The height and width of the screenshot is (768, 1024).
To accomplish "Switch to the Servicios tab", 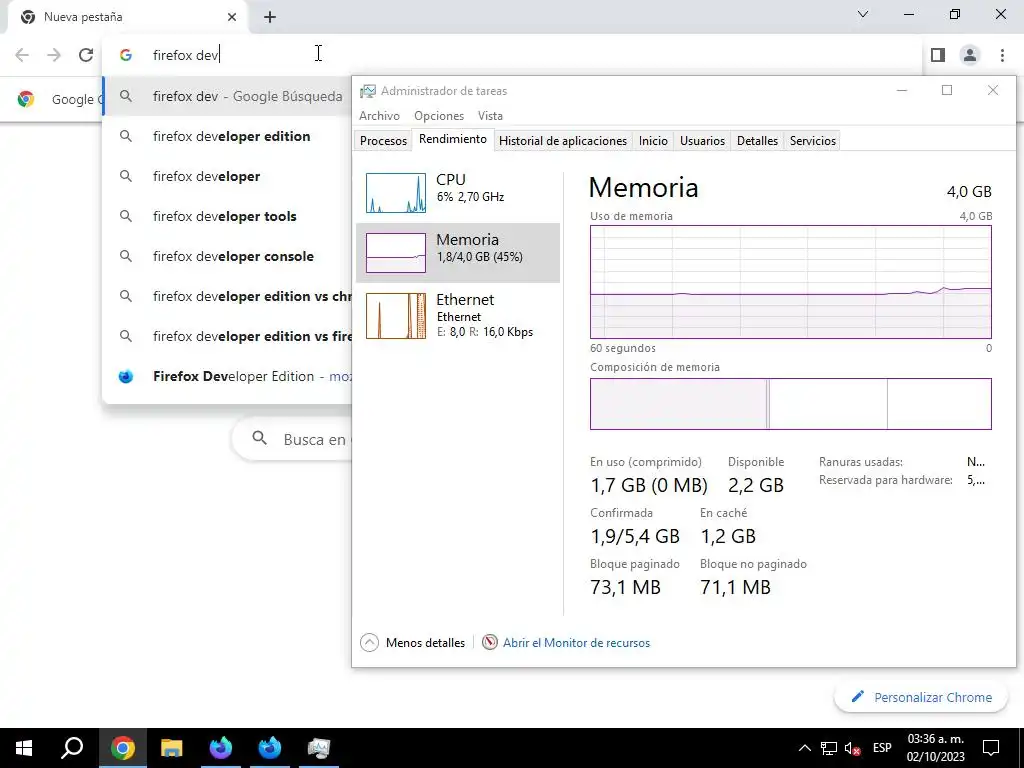I will pyautogui.click(x=812, y=140).
